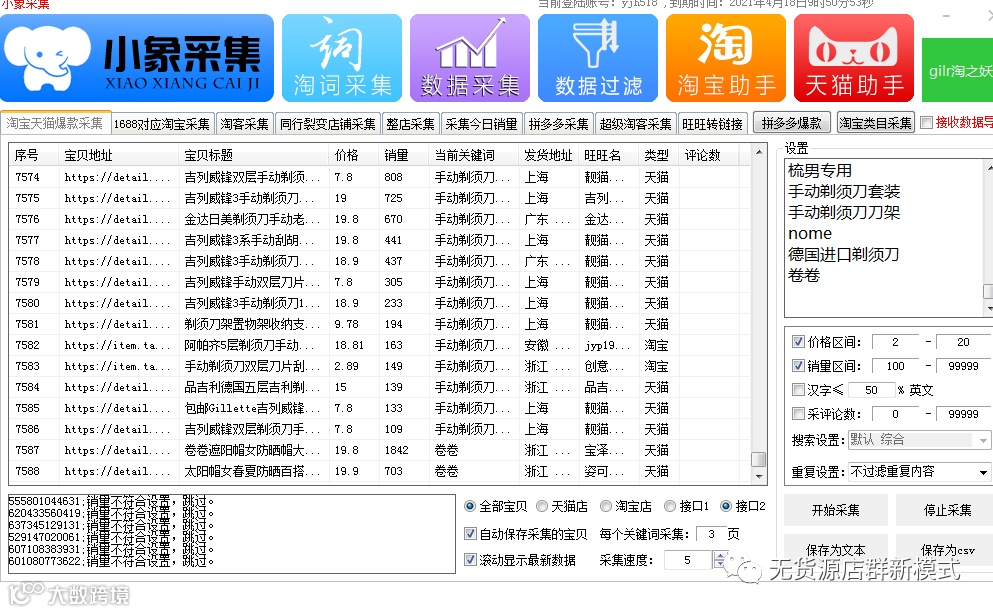This screenshot has width=993, height=613.
Task: Click the results table scrollbar thumb
Action: 758,458
